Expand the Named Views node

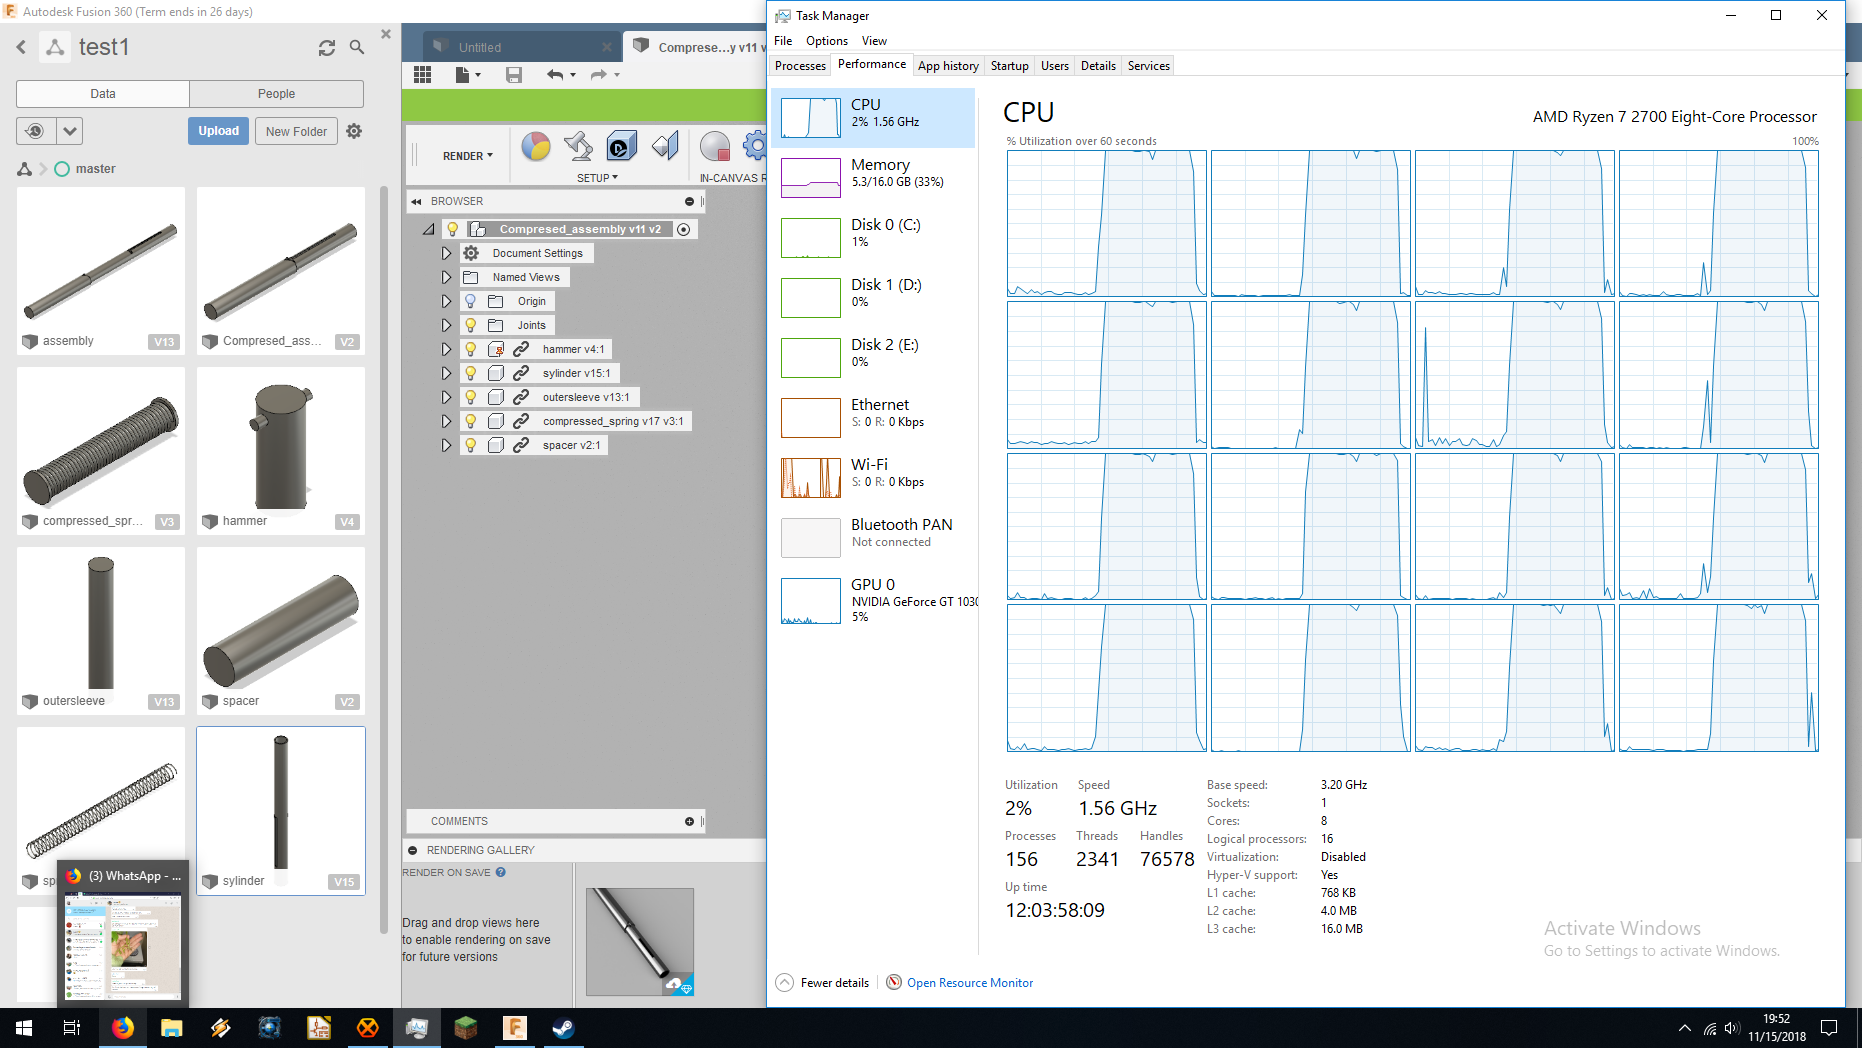click(x=446, y=277)
